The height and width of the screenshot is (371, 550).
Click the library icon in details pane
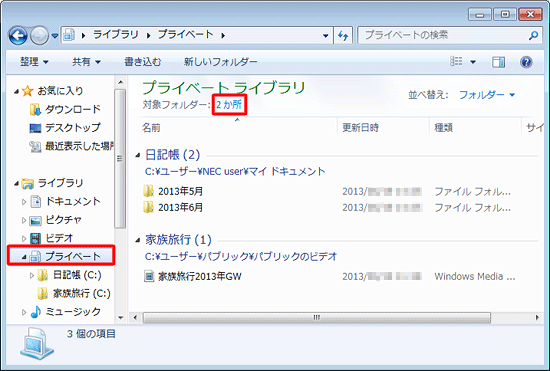click(37, 344)
